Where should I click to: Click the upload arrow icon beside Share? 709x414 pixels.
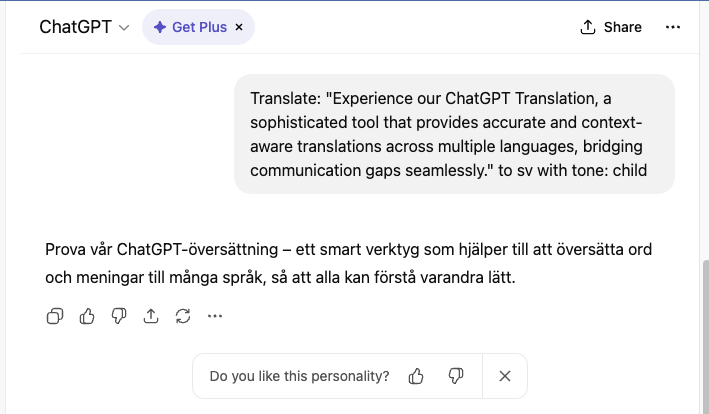point(588,27)
